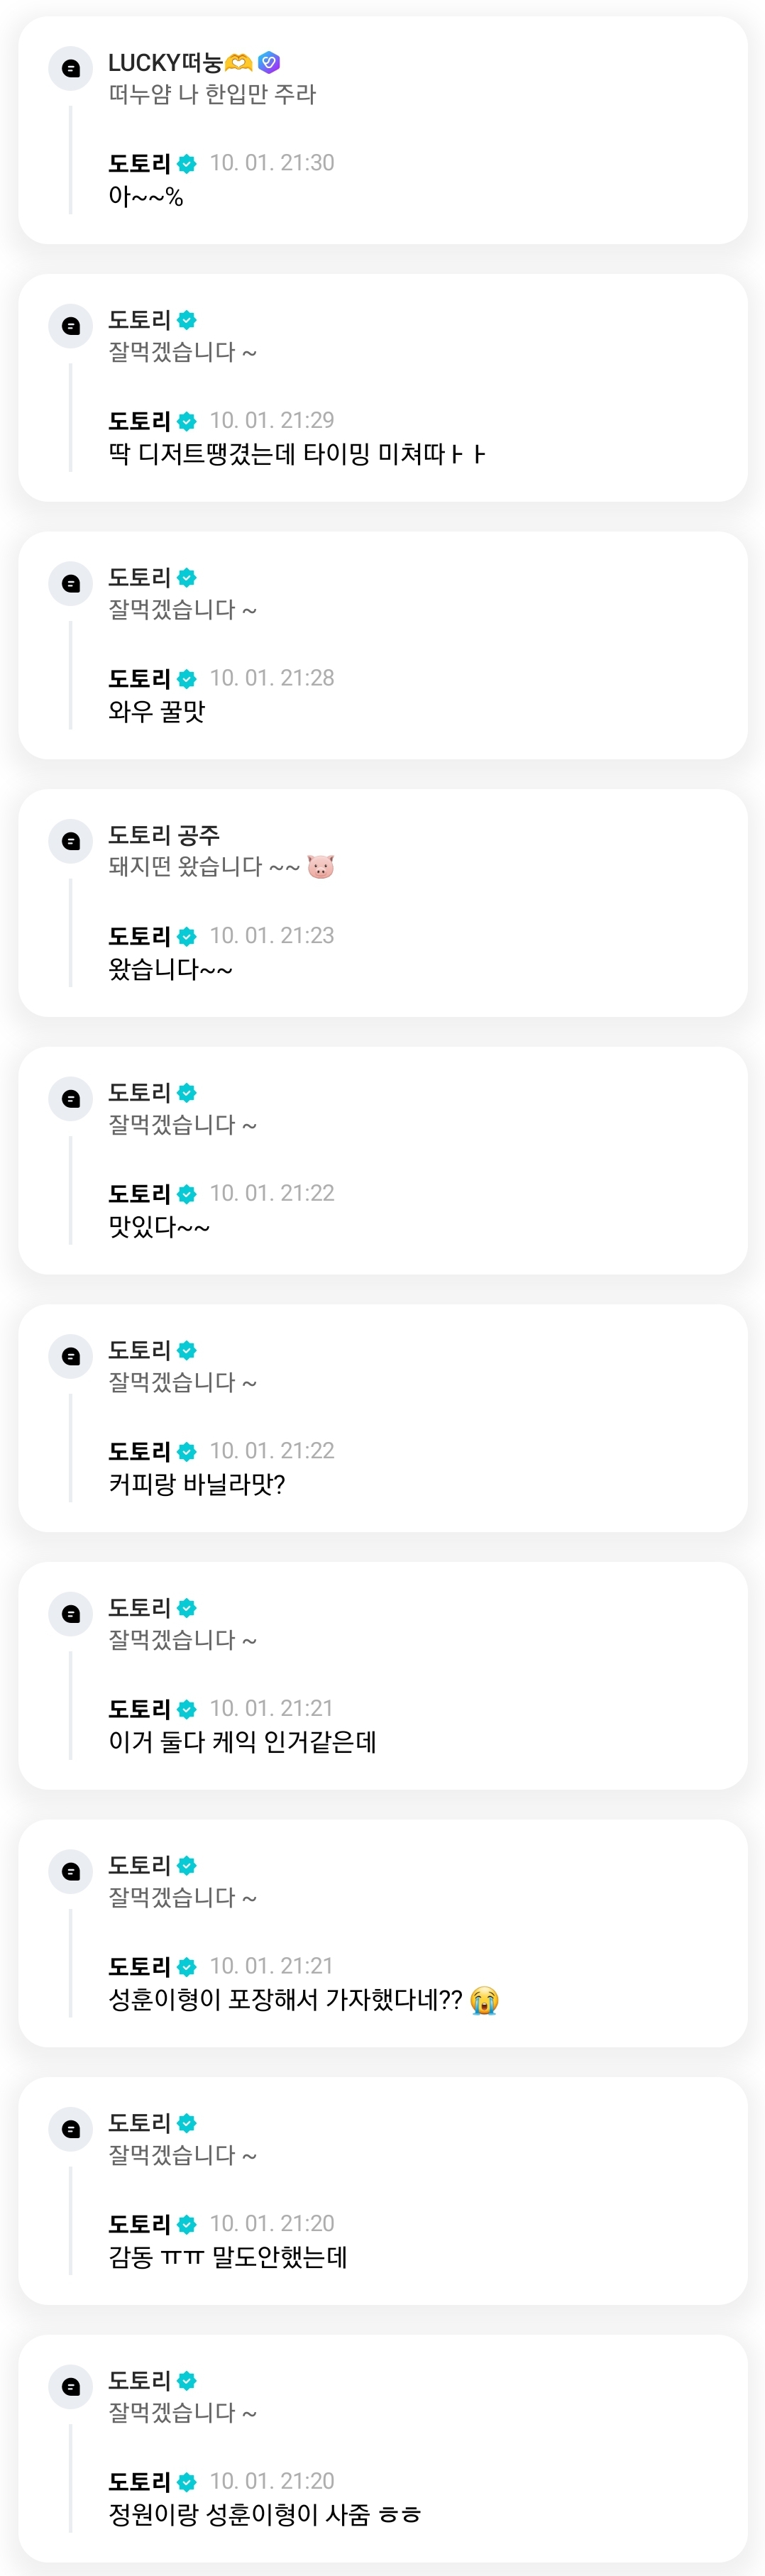Viewport: 765px width, 2576px height.
Task: Click the verified badge beside the 21:28 timestamp
Action: pyautogui.click(x=187, y=679)
